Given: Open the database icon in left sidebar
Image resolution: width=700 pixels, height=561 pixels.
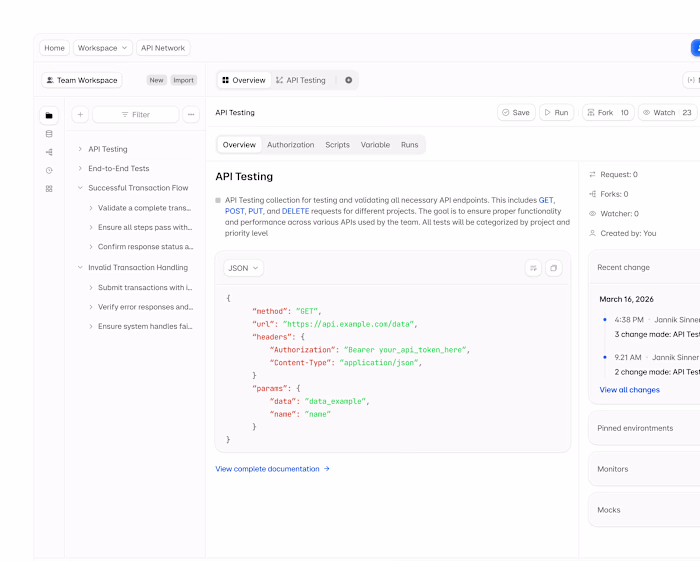Looking at the screenshot, I should pyautogui.click(x=49, y=134).
